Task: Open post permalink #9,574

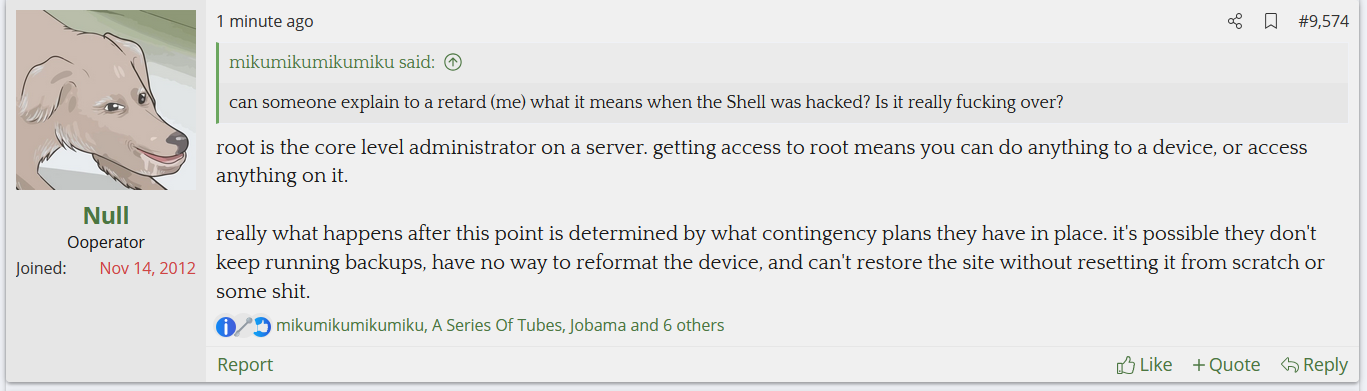Action: [x=1323, y=21]
